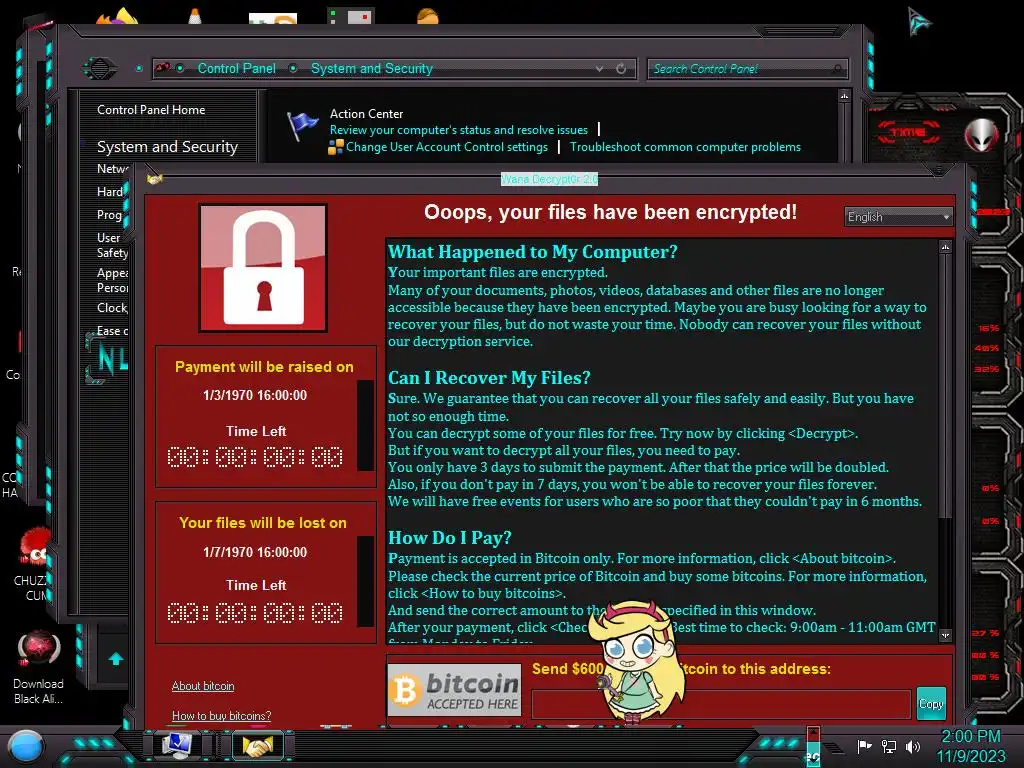Image resolution: width=1024 pixels, height=768 pixels.
Task: Click the Bitcoin Accepted Here logo
Action: (455, 690)
